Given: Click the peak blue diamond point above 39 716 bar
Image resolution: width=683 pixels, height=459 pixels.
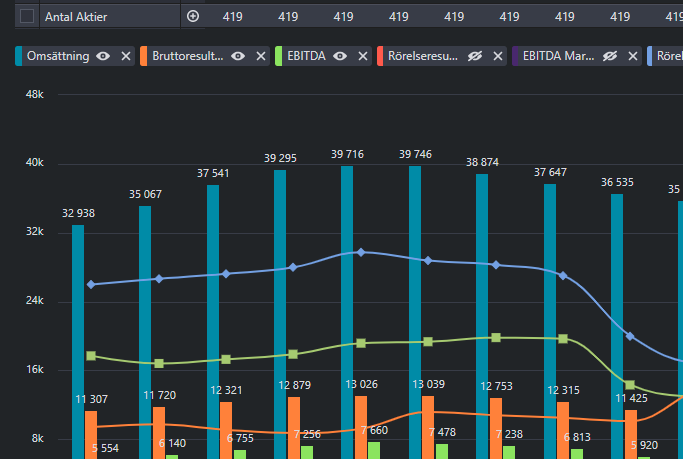Looking at the screenshot, I should (361, 252).
